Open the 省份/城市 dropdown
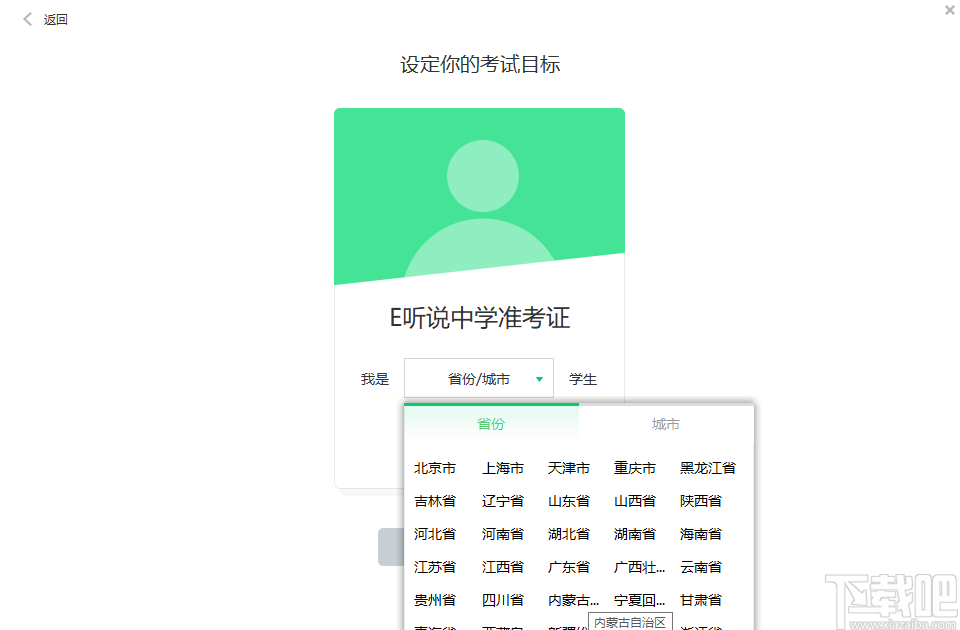Screen dimensions: 960x630 tap(478, 378)
